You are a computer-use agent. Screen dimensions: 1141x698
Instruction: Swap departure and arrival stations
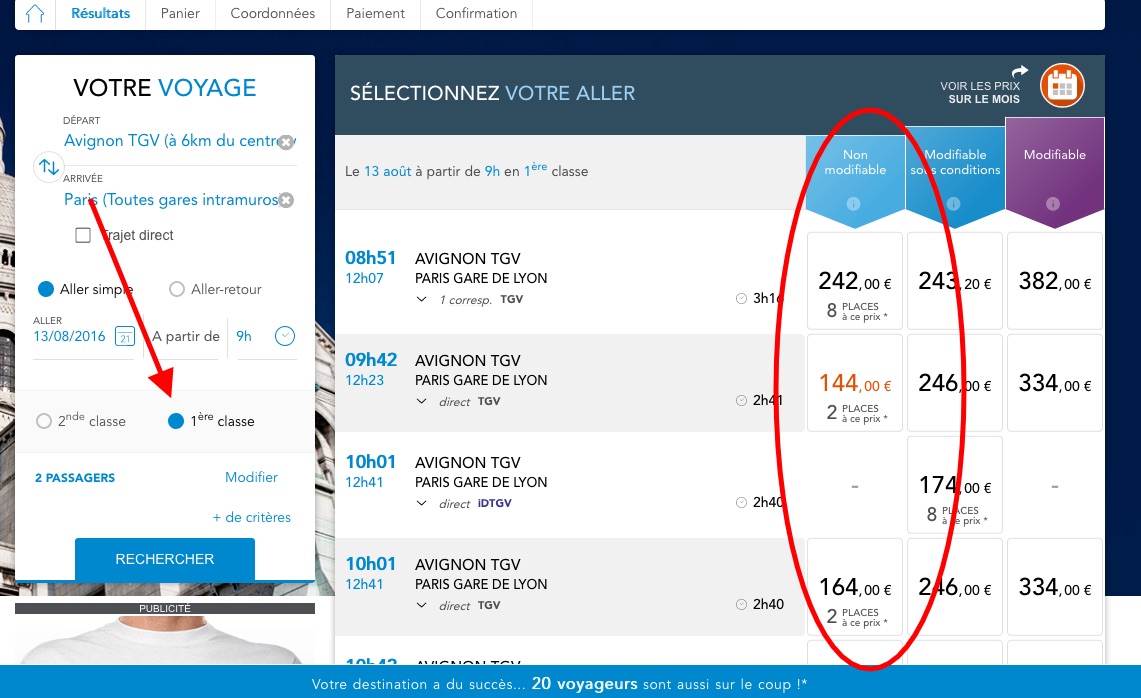point(48,167)
